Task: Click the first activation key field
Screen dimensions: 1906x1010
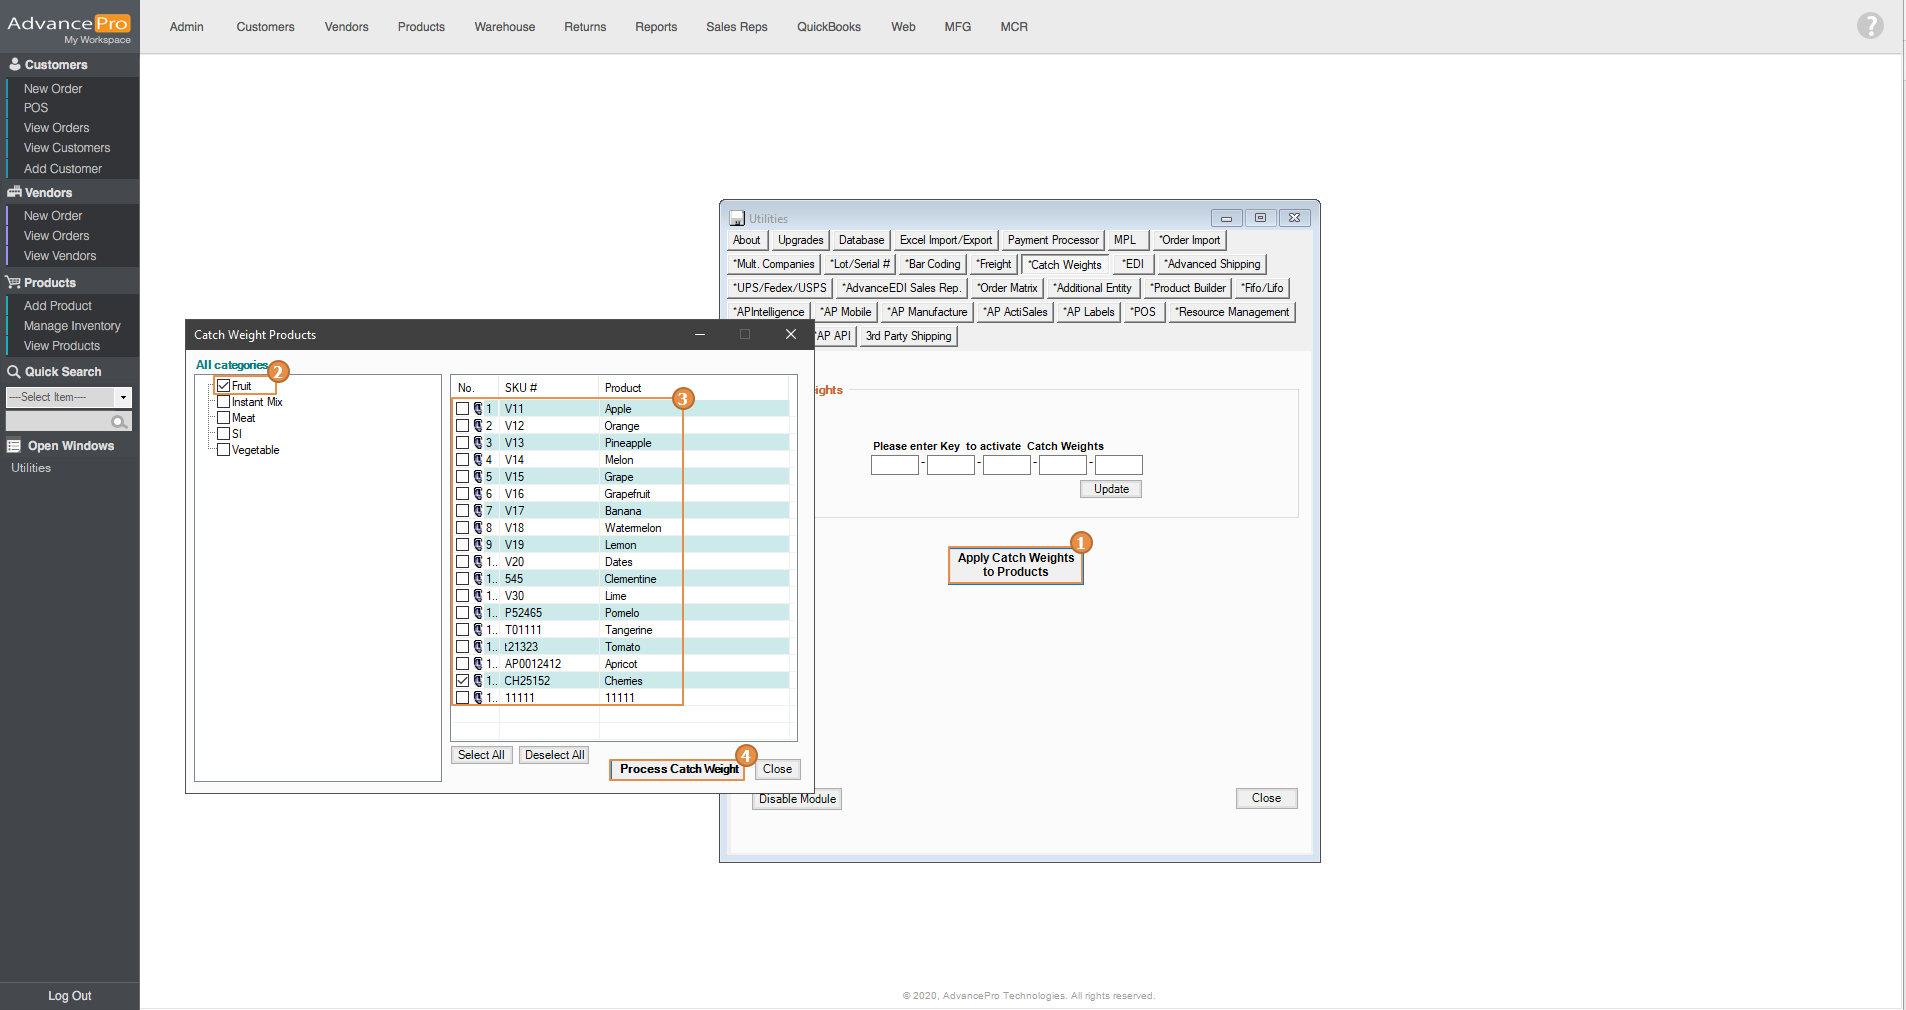Action: point(894,465)
